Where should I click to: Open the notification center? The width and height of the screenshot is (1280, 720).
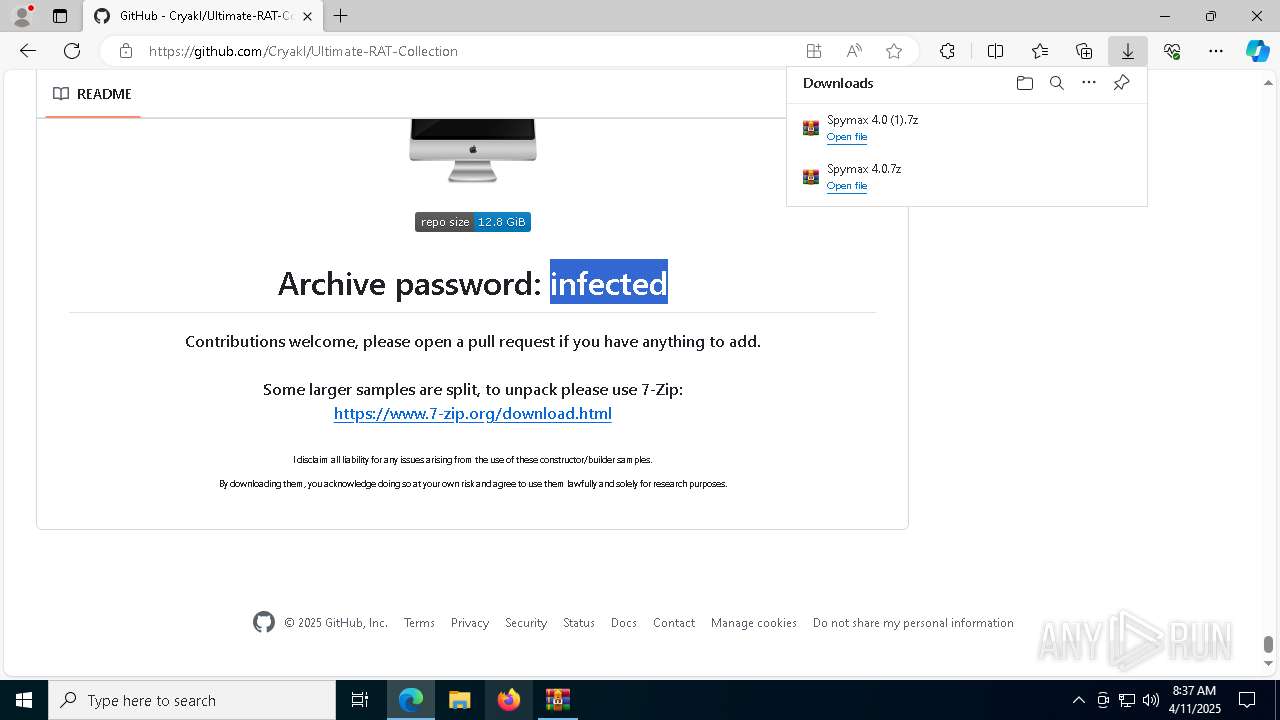tap(1247, 700)
